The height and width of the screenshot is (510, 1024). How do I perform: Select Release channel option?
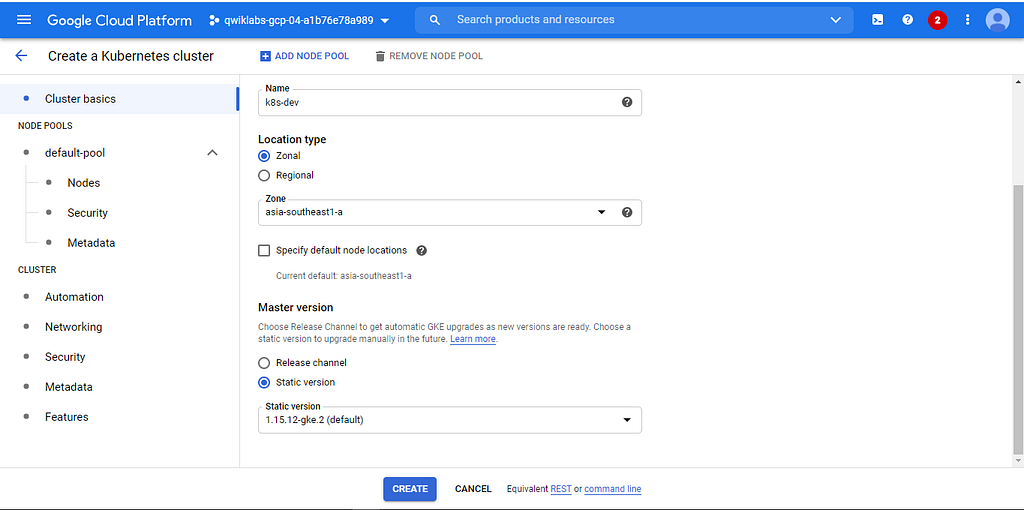(264, 362)
